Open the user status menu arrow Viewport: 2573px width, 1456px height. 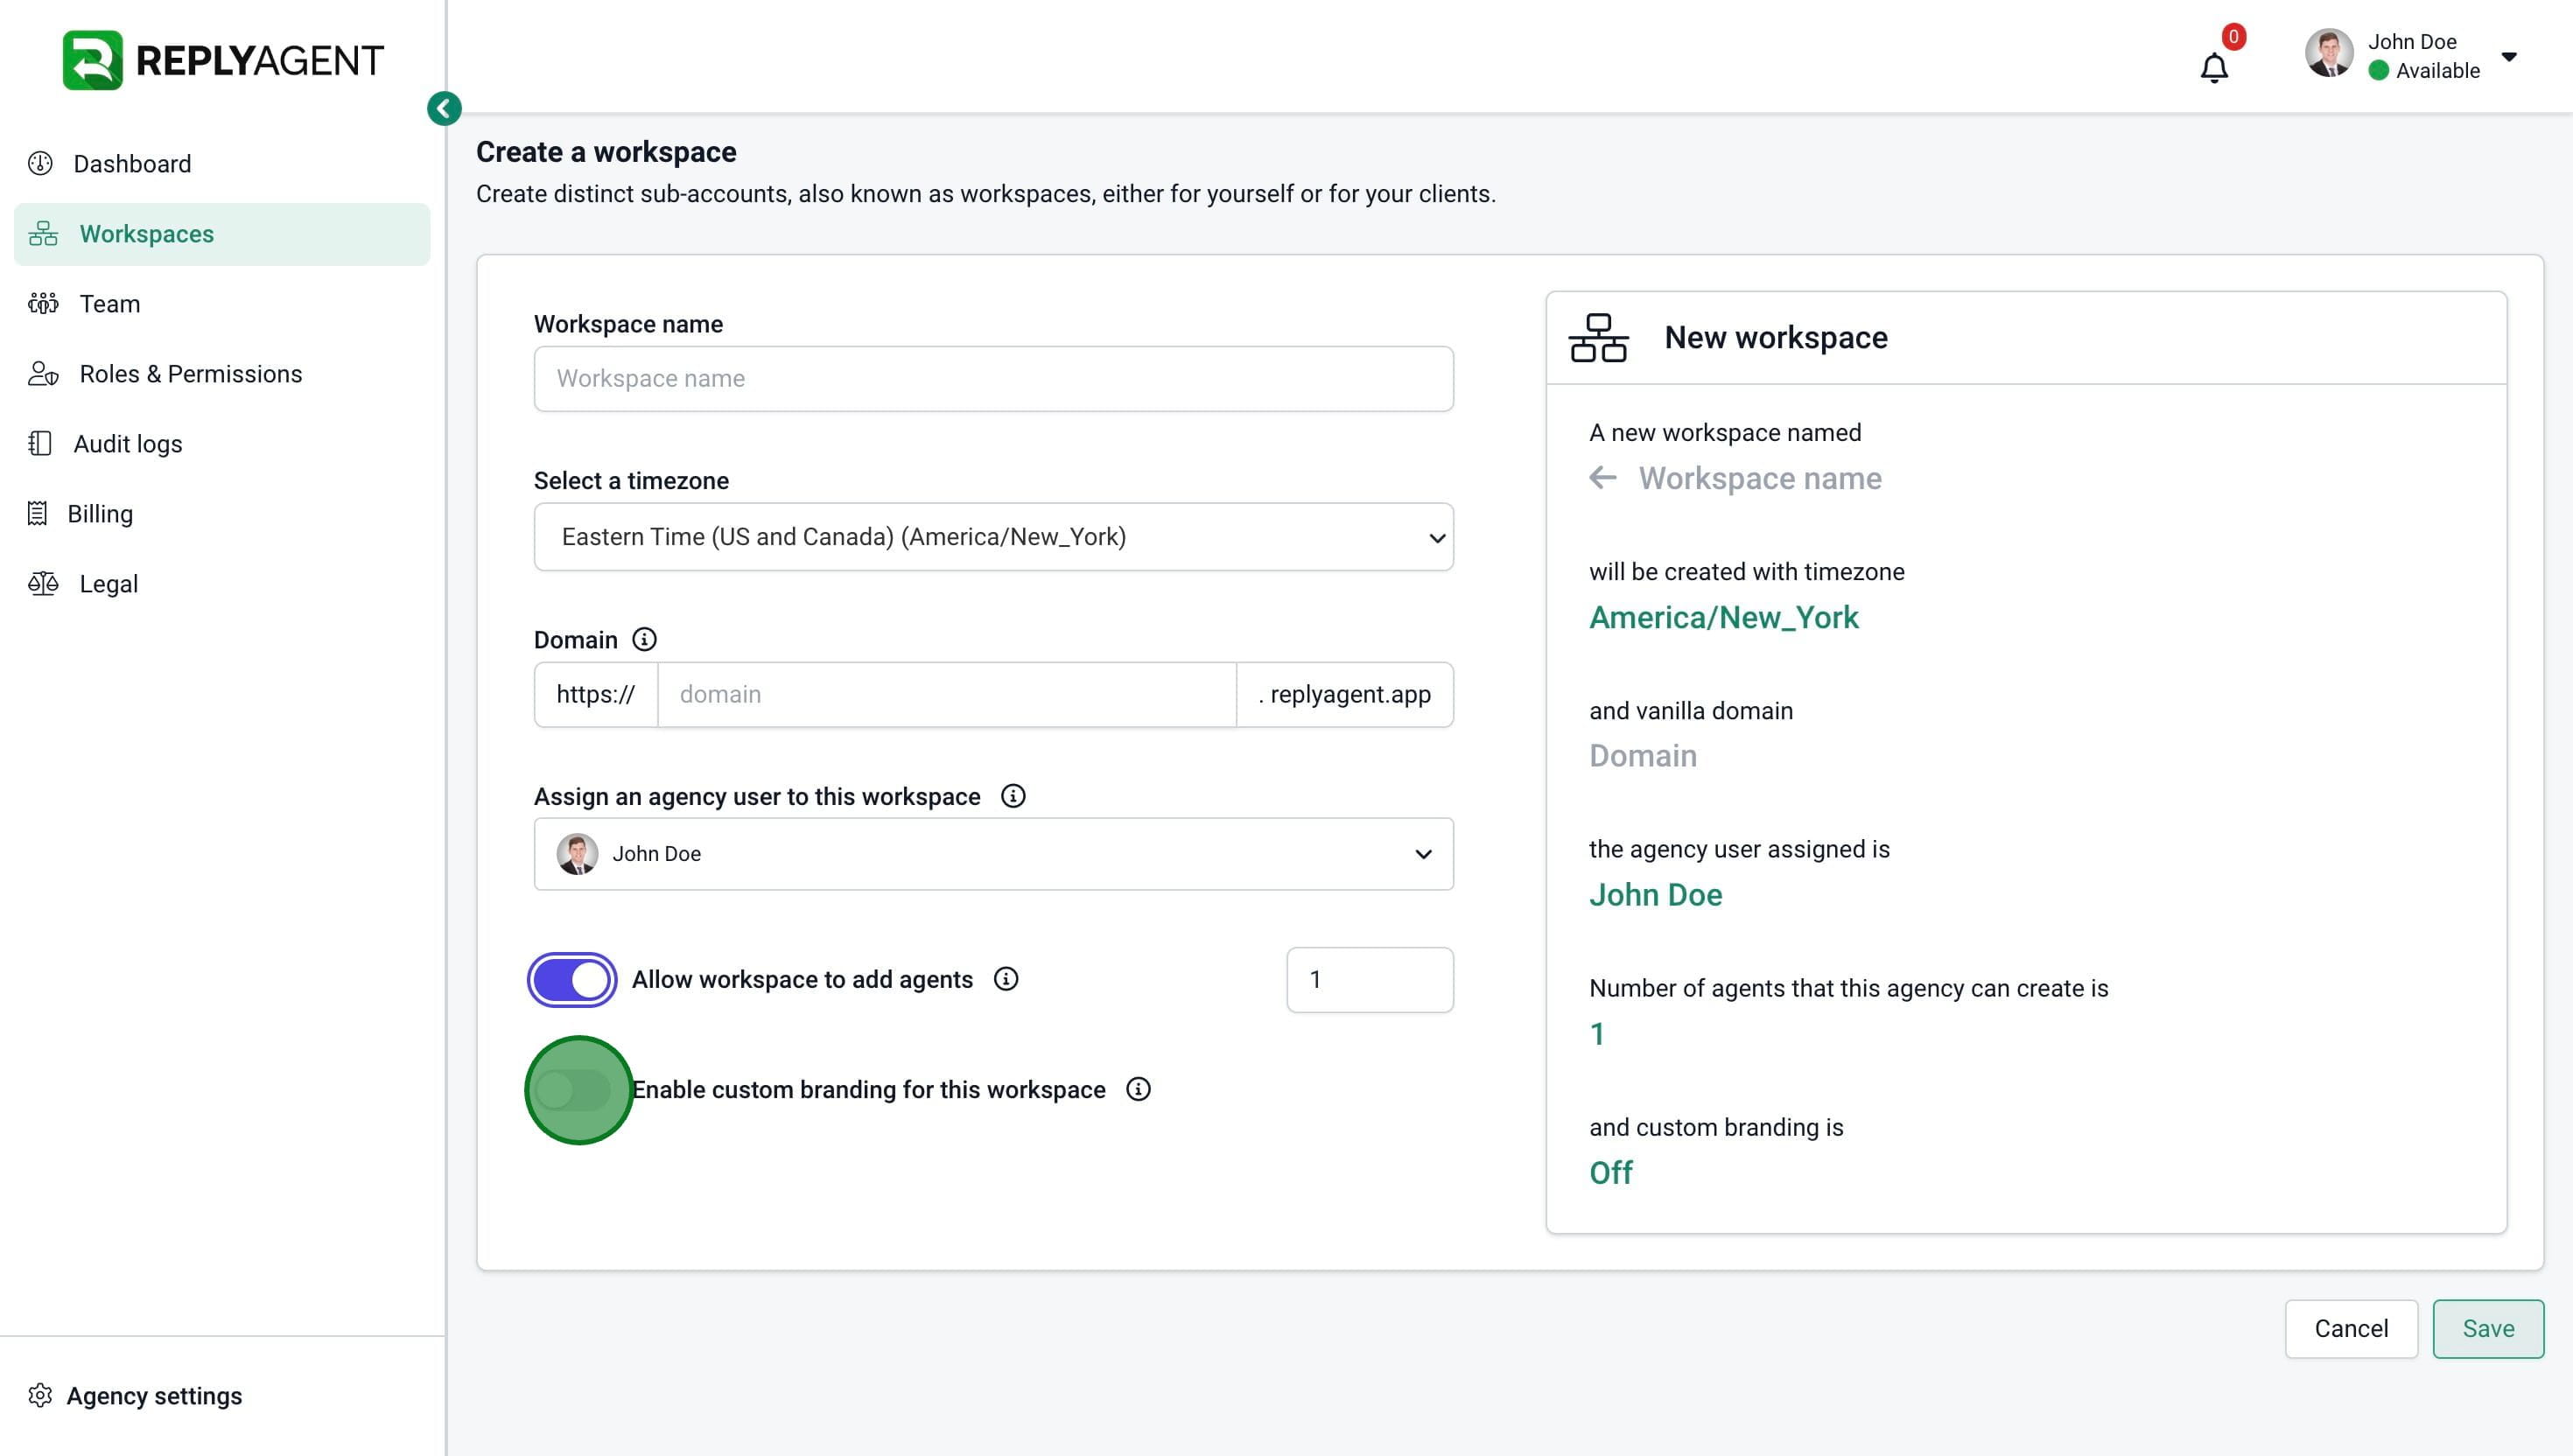tap(2509, 56)
